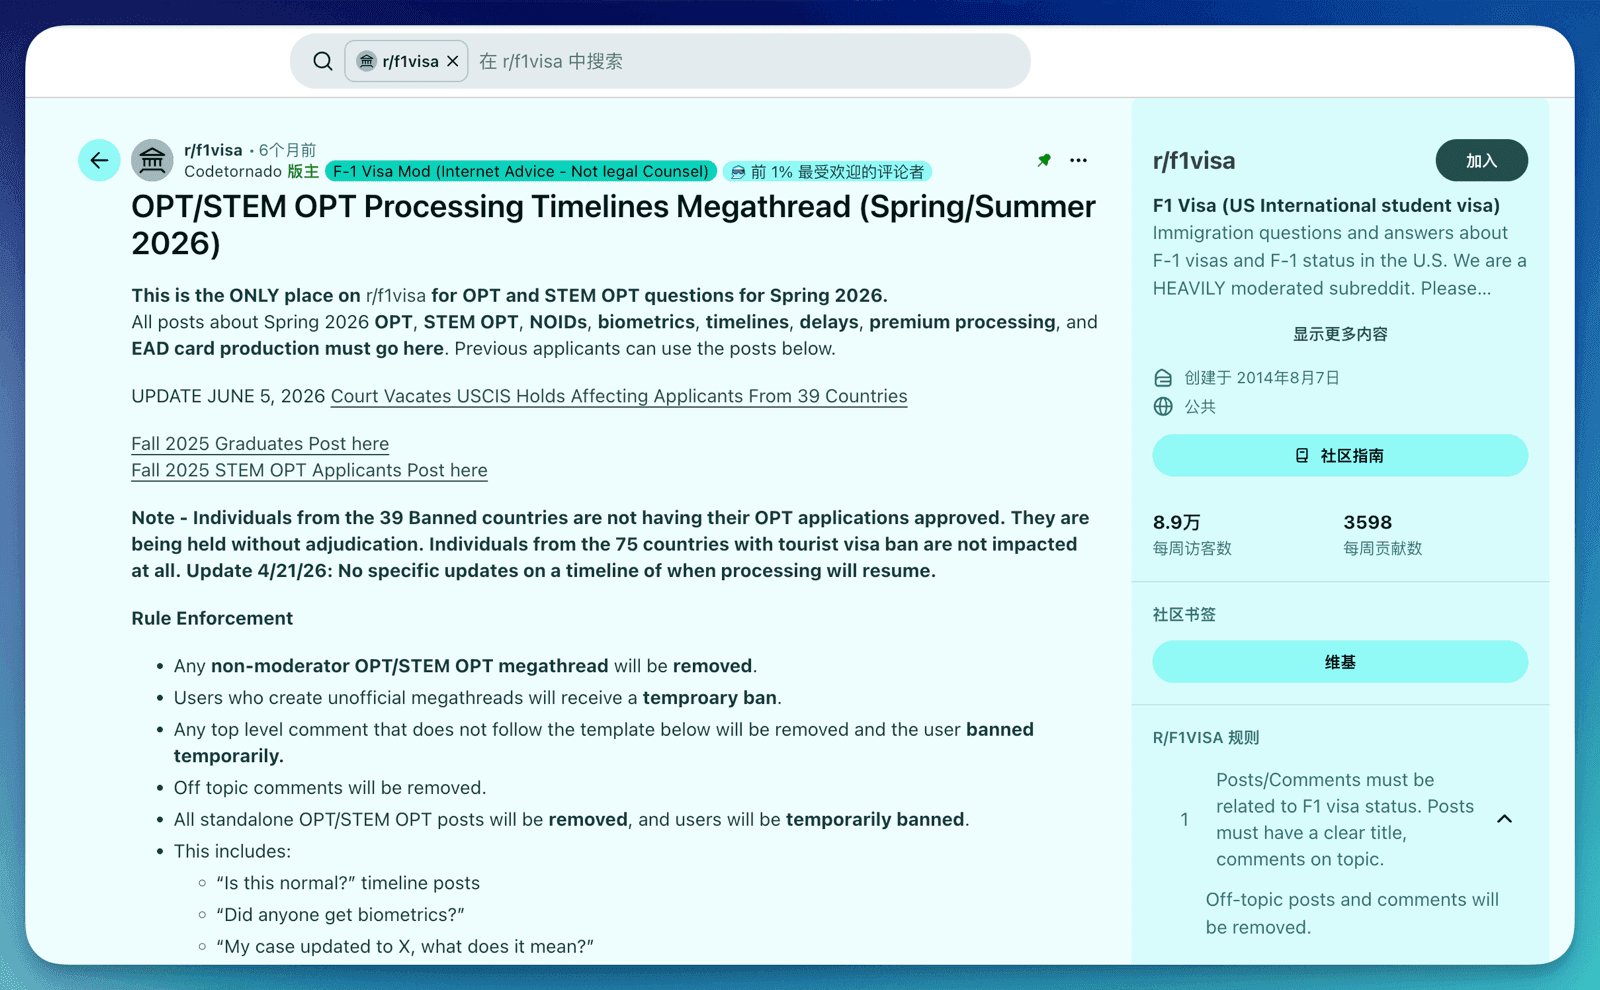Open the Court Vacates USCIS Holds link
Screen dimensions: 1600x990
(619, 396)
